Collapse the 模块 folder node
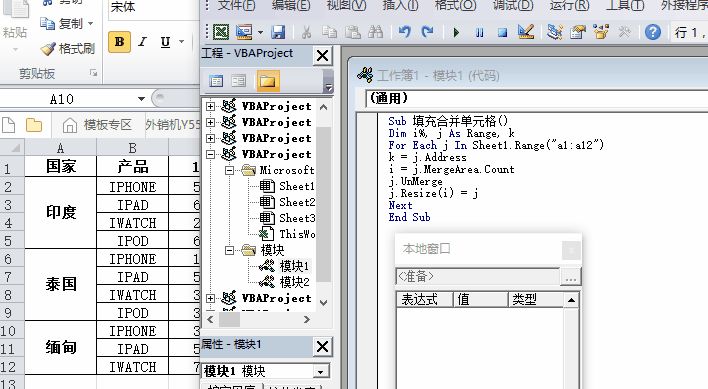Image resolution: width=708 pixels, height=389 pixels. pyautogui.click(x=229, y=250)
